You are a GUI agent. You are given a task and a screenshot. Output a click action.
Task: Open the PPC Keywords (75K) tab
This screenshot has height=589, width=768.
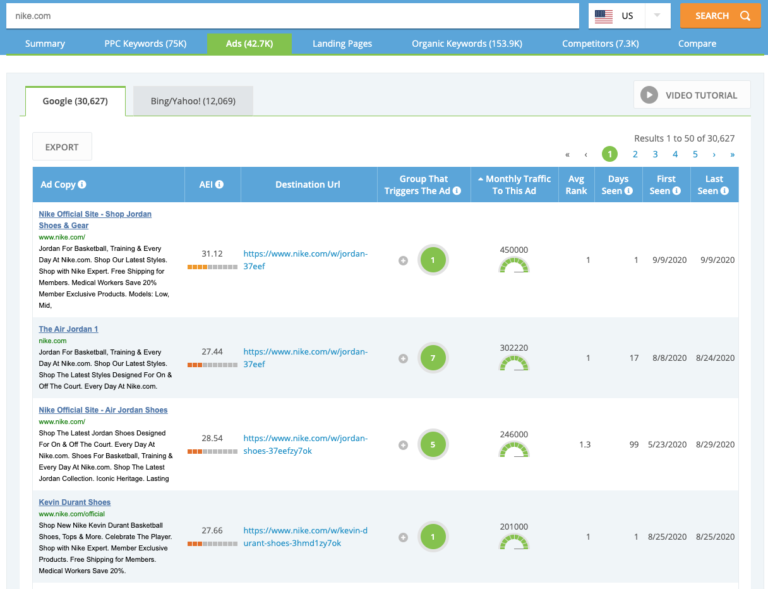tap(145, 44)
